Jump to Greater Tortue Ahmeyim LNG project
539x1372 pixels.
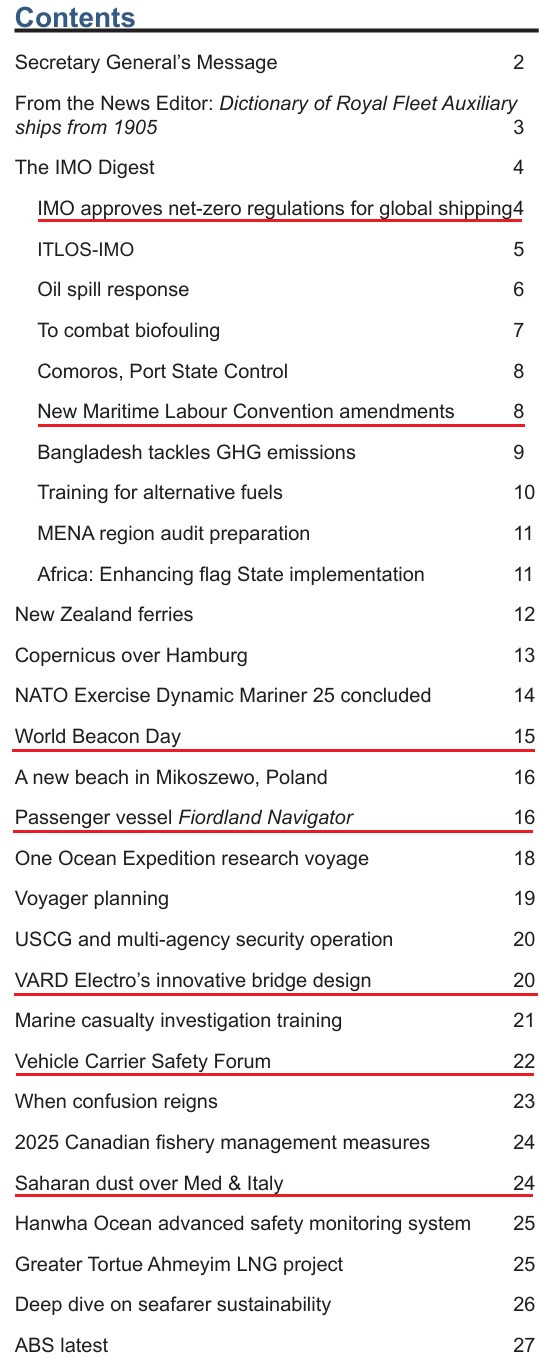coord(179,1264)
